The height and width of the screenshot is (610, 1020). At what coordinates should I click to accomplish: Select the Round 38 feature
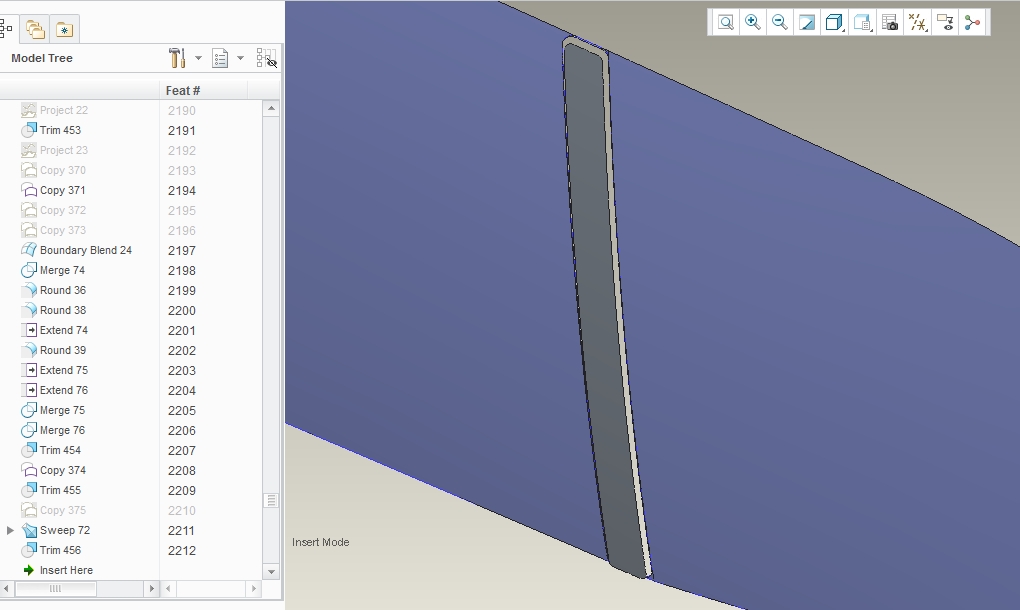(x=62, y=310)
